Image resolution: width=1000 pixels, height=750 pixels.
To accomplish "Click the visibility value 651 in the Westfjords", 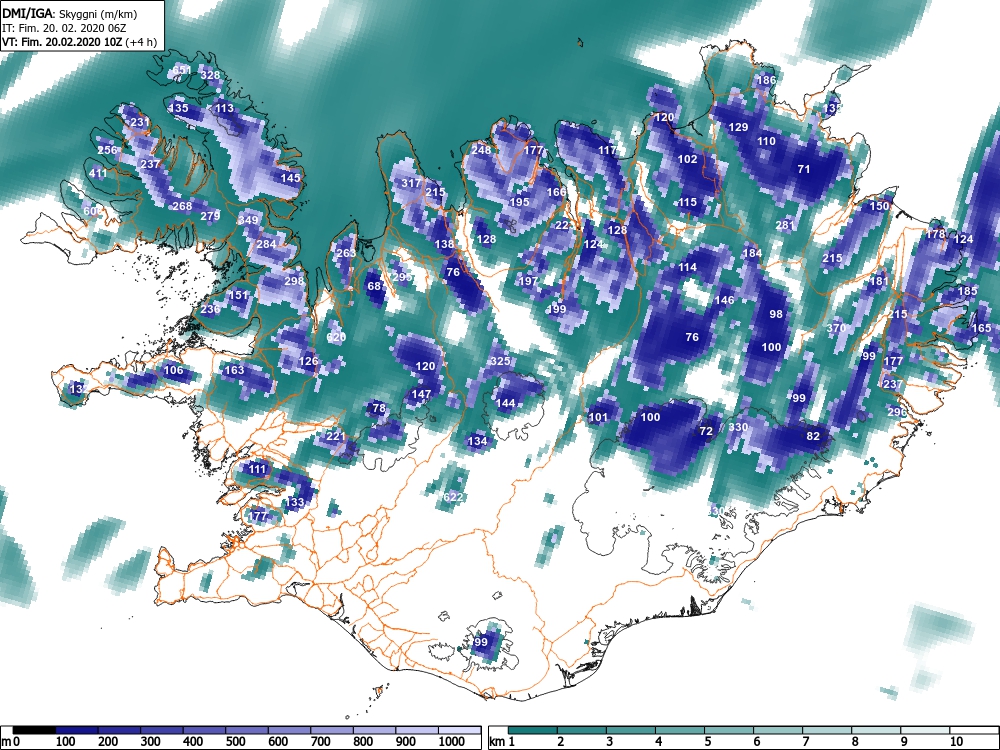I will 182,70.
